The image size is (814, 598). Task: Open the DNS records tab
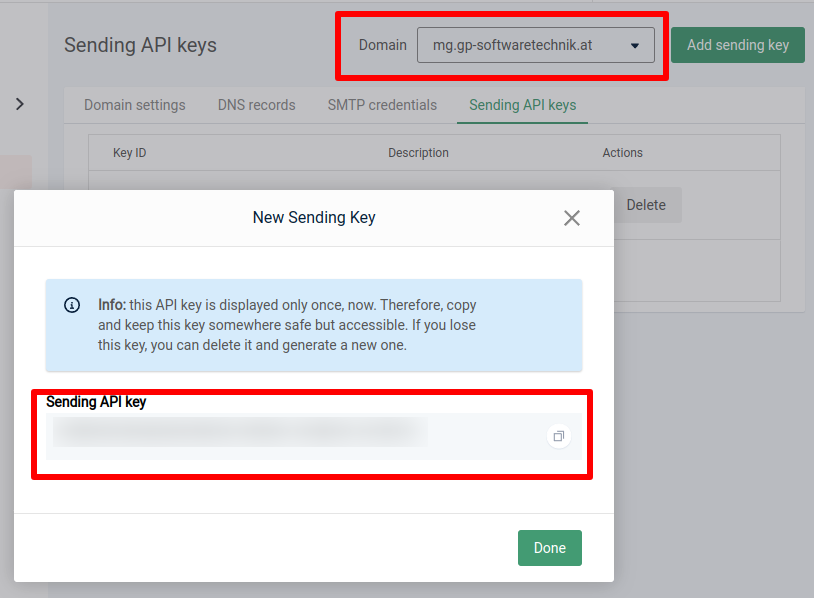point(256,105)
